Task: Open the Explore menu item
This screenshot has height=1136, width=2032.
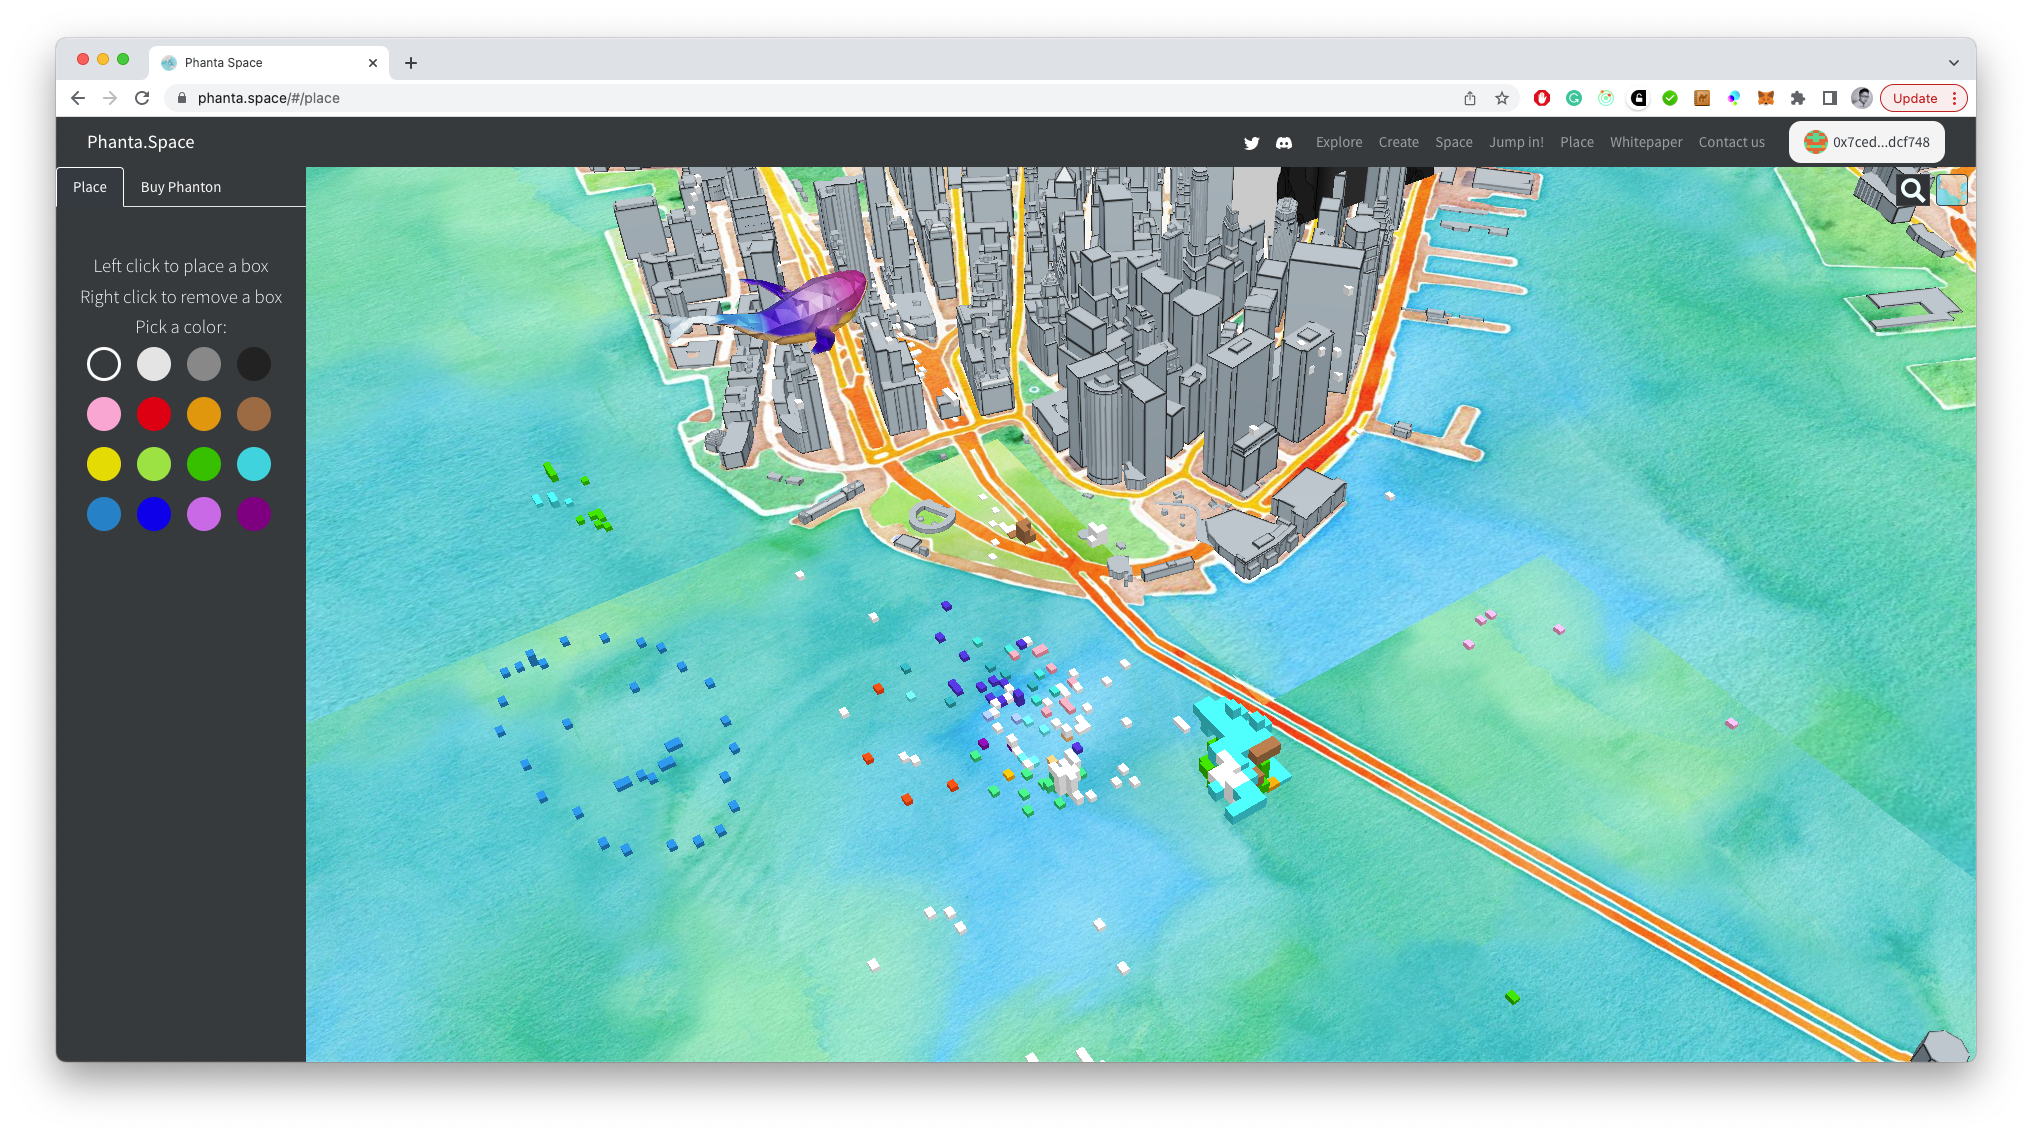Action: [x=1339, y=142]
